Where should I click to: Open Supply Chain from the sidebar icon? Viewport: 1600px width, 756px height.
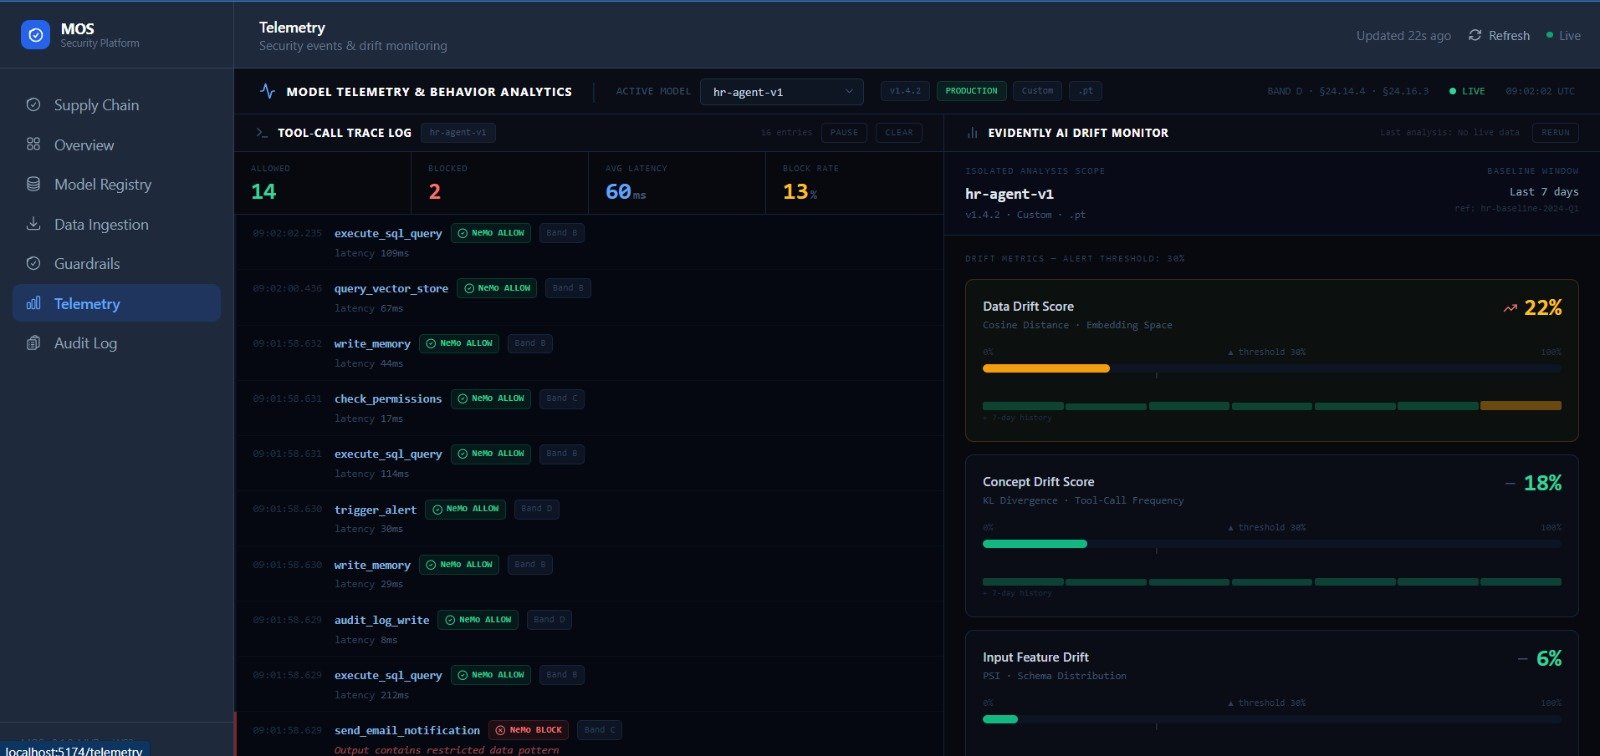33,104
